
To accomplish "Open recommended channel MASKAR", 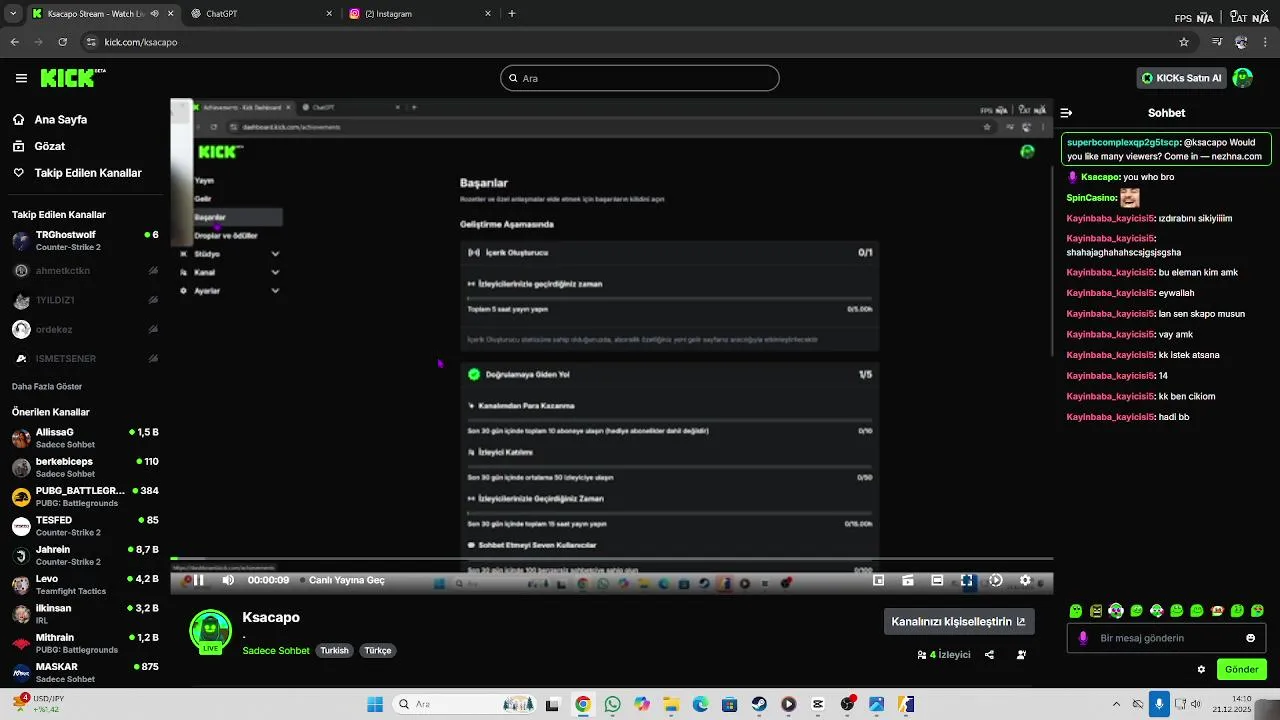I will (85, 672).
